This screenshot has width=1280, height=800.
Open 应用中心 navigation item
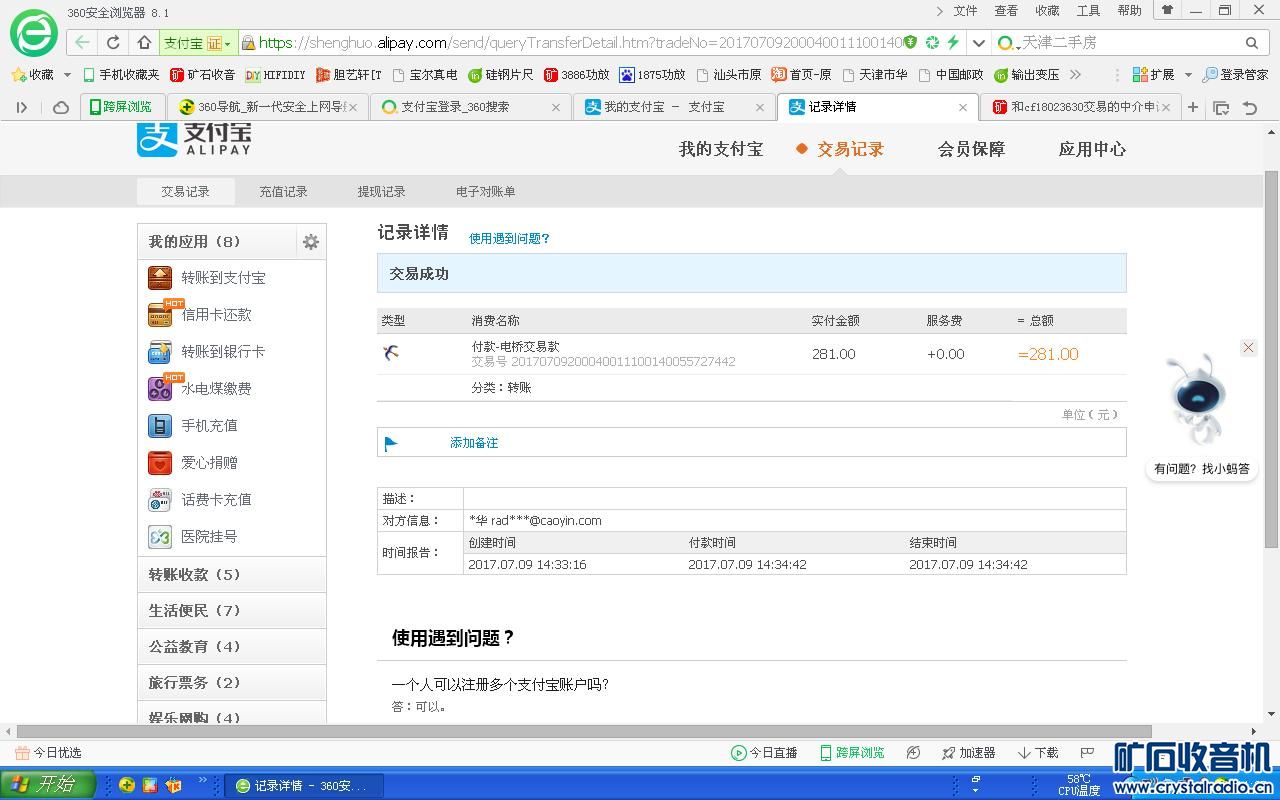(x=1092, y=149)
